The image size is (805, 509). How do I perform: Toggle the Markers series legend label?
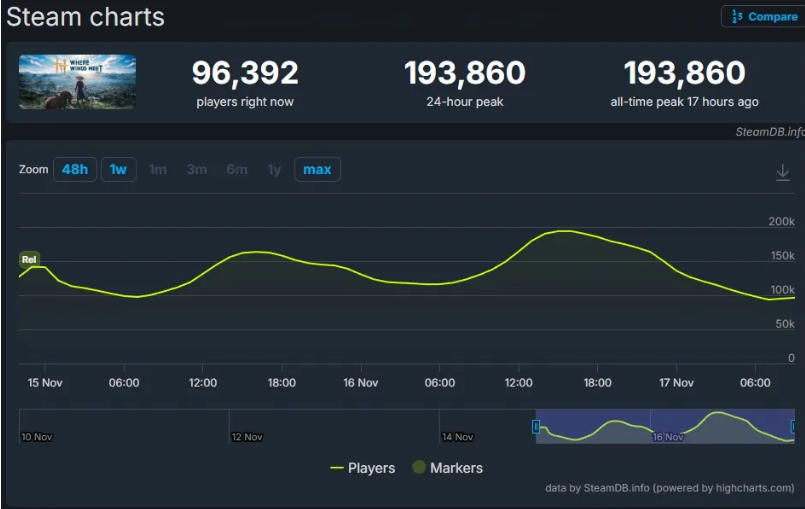tap(456, 468)
